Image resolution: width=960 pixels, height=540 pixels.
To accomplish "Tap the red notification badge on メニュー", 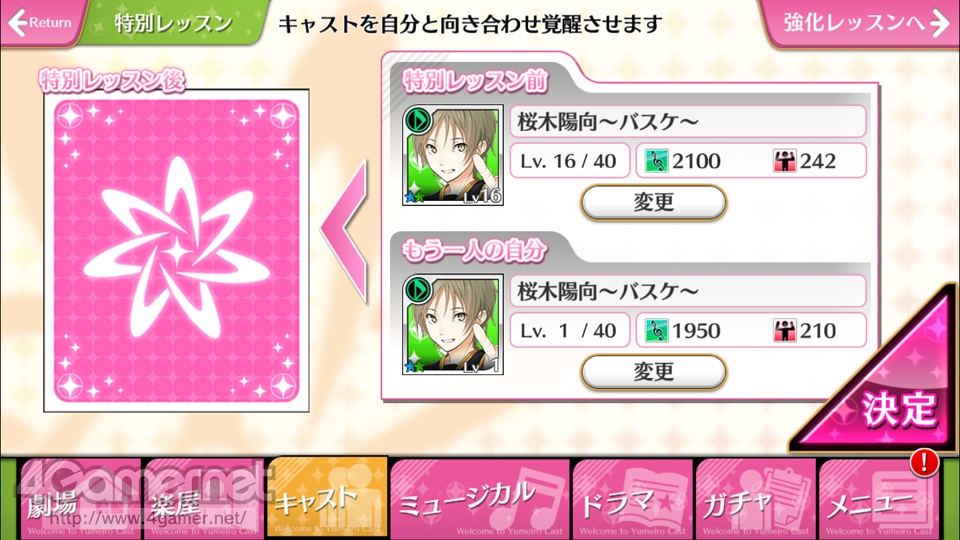I will tap(924, 462).
